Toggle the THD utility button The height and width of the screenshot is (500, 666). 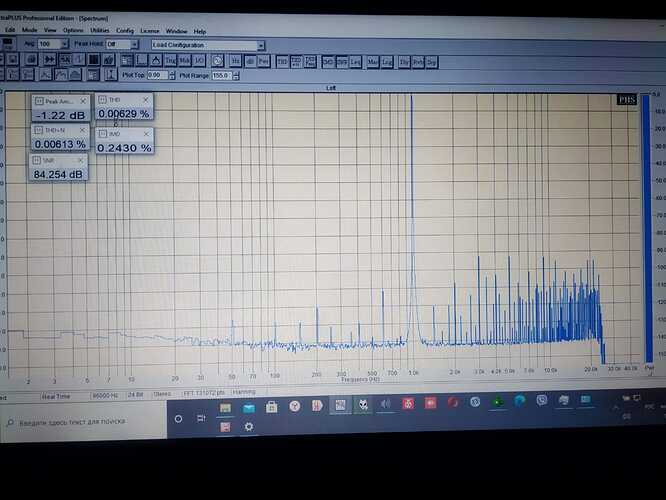coord(282,62)
